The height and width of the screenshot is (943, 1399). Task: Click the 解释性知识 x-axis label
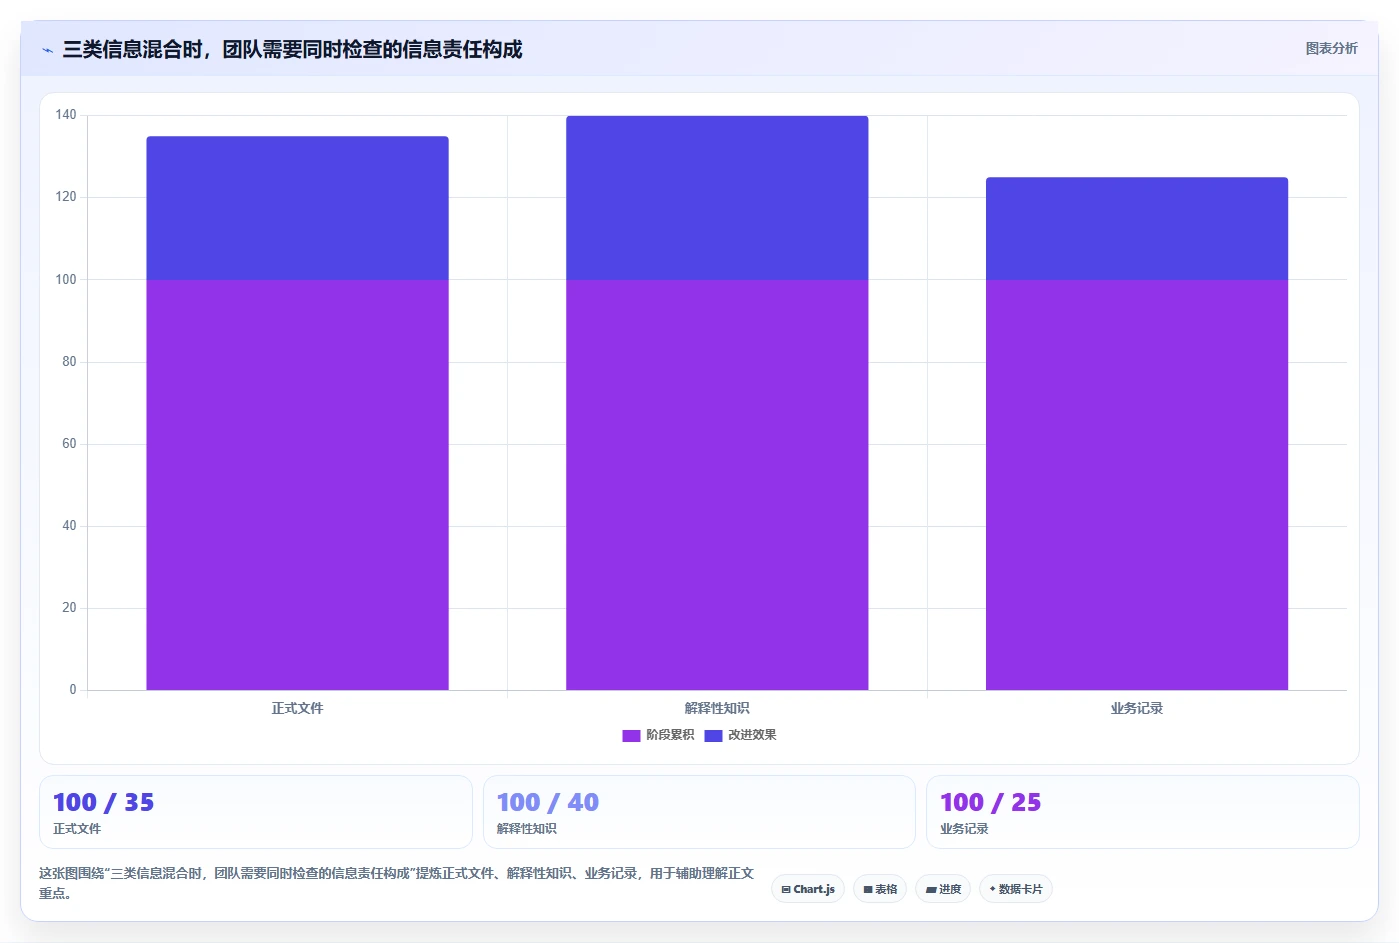[717, 708]
